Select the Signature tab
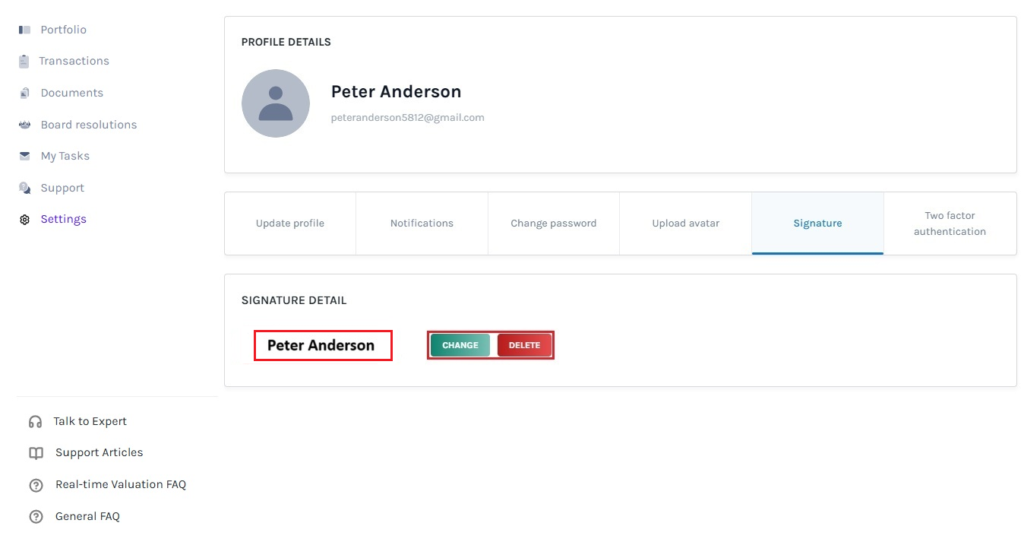The height and width of the screenshot is (539, 1024). (818, 223)
